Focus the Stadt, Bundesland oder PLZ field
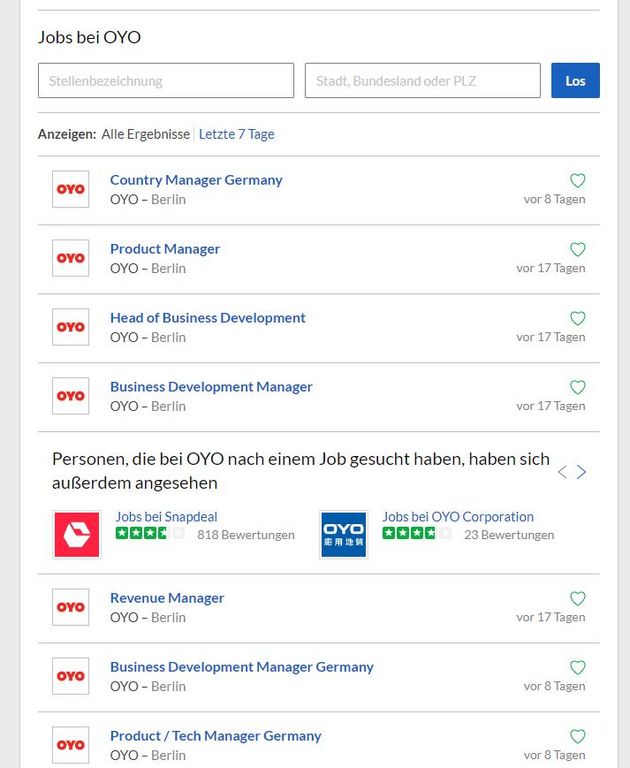630x768 pixels. (x=422, y=81)
